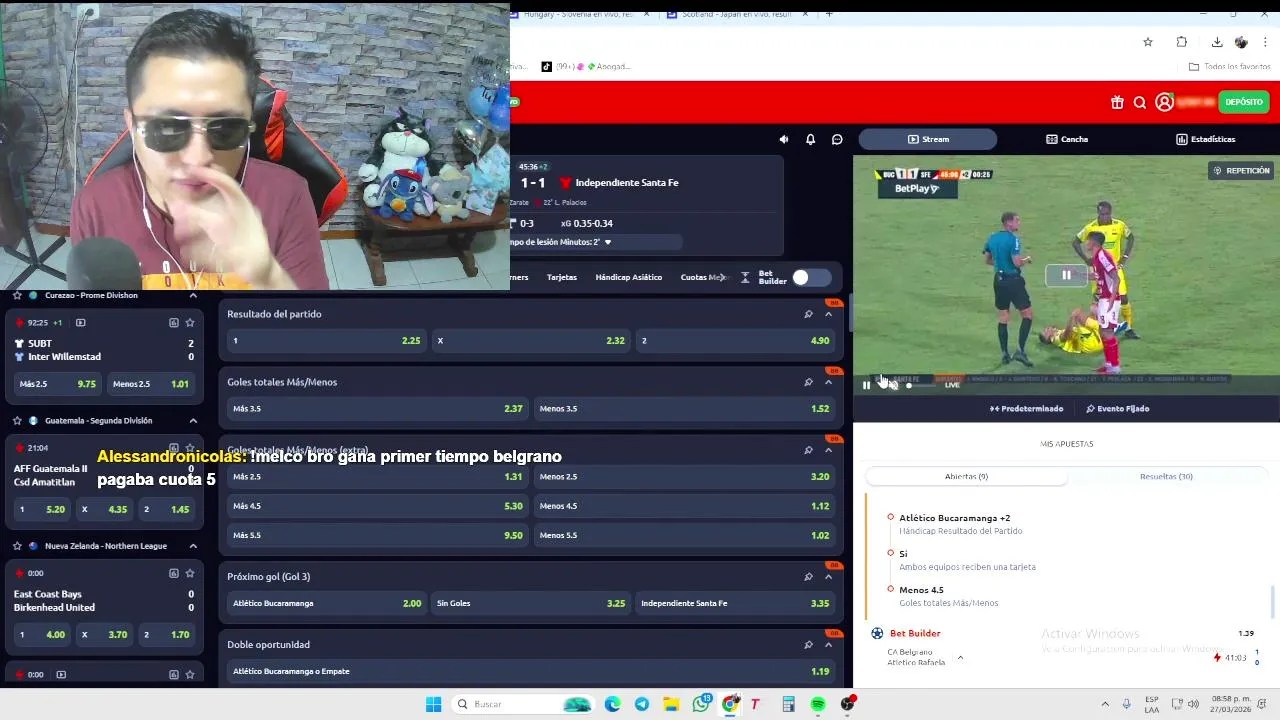Star the East Coast Bays match
The image size is (1280, 720).
point(190,573)
